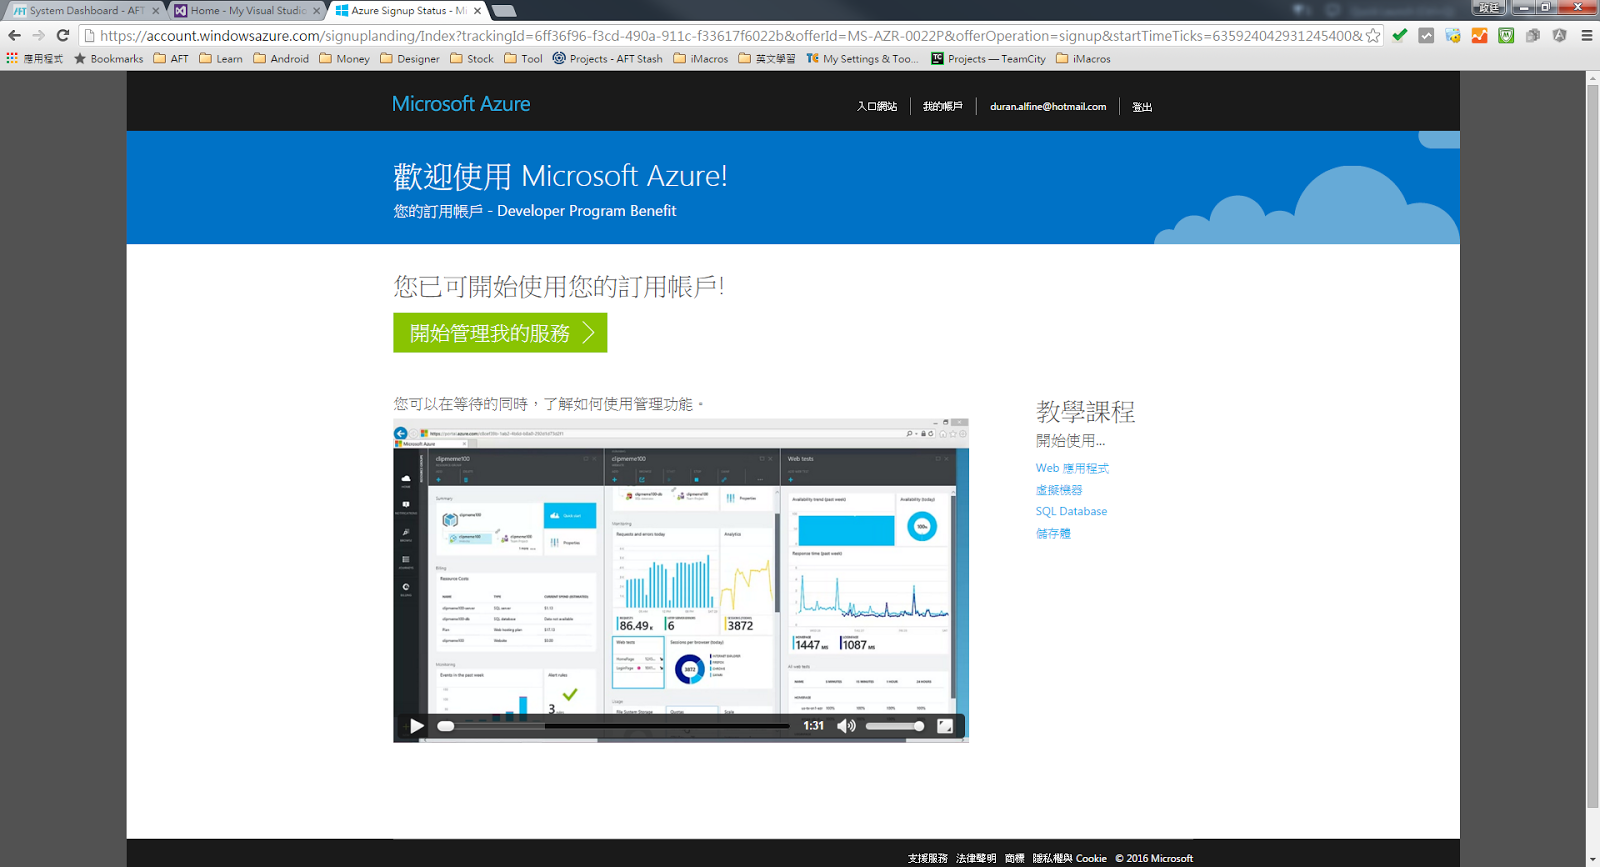The image size is (1600, 867).
Task: Open the 虛擬機器 tutorial link
Action: tap(1059, 490)
